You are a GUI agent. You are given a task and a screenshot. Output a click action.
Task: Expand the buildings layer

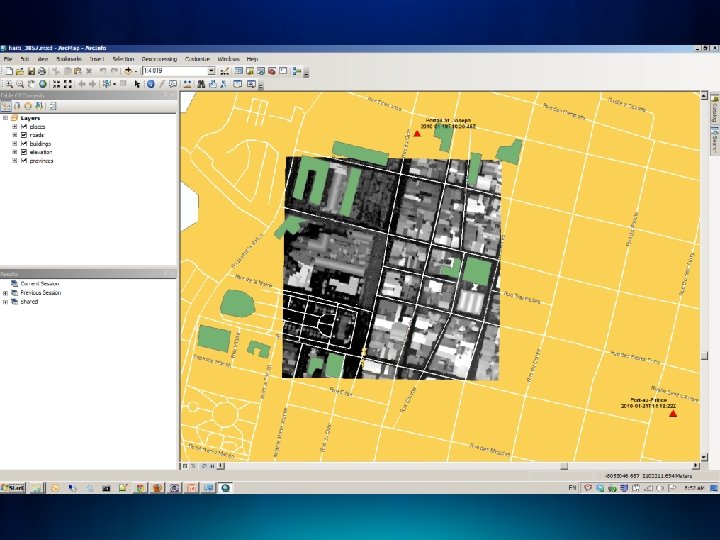(x=15, y=144)
